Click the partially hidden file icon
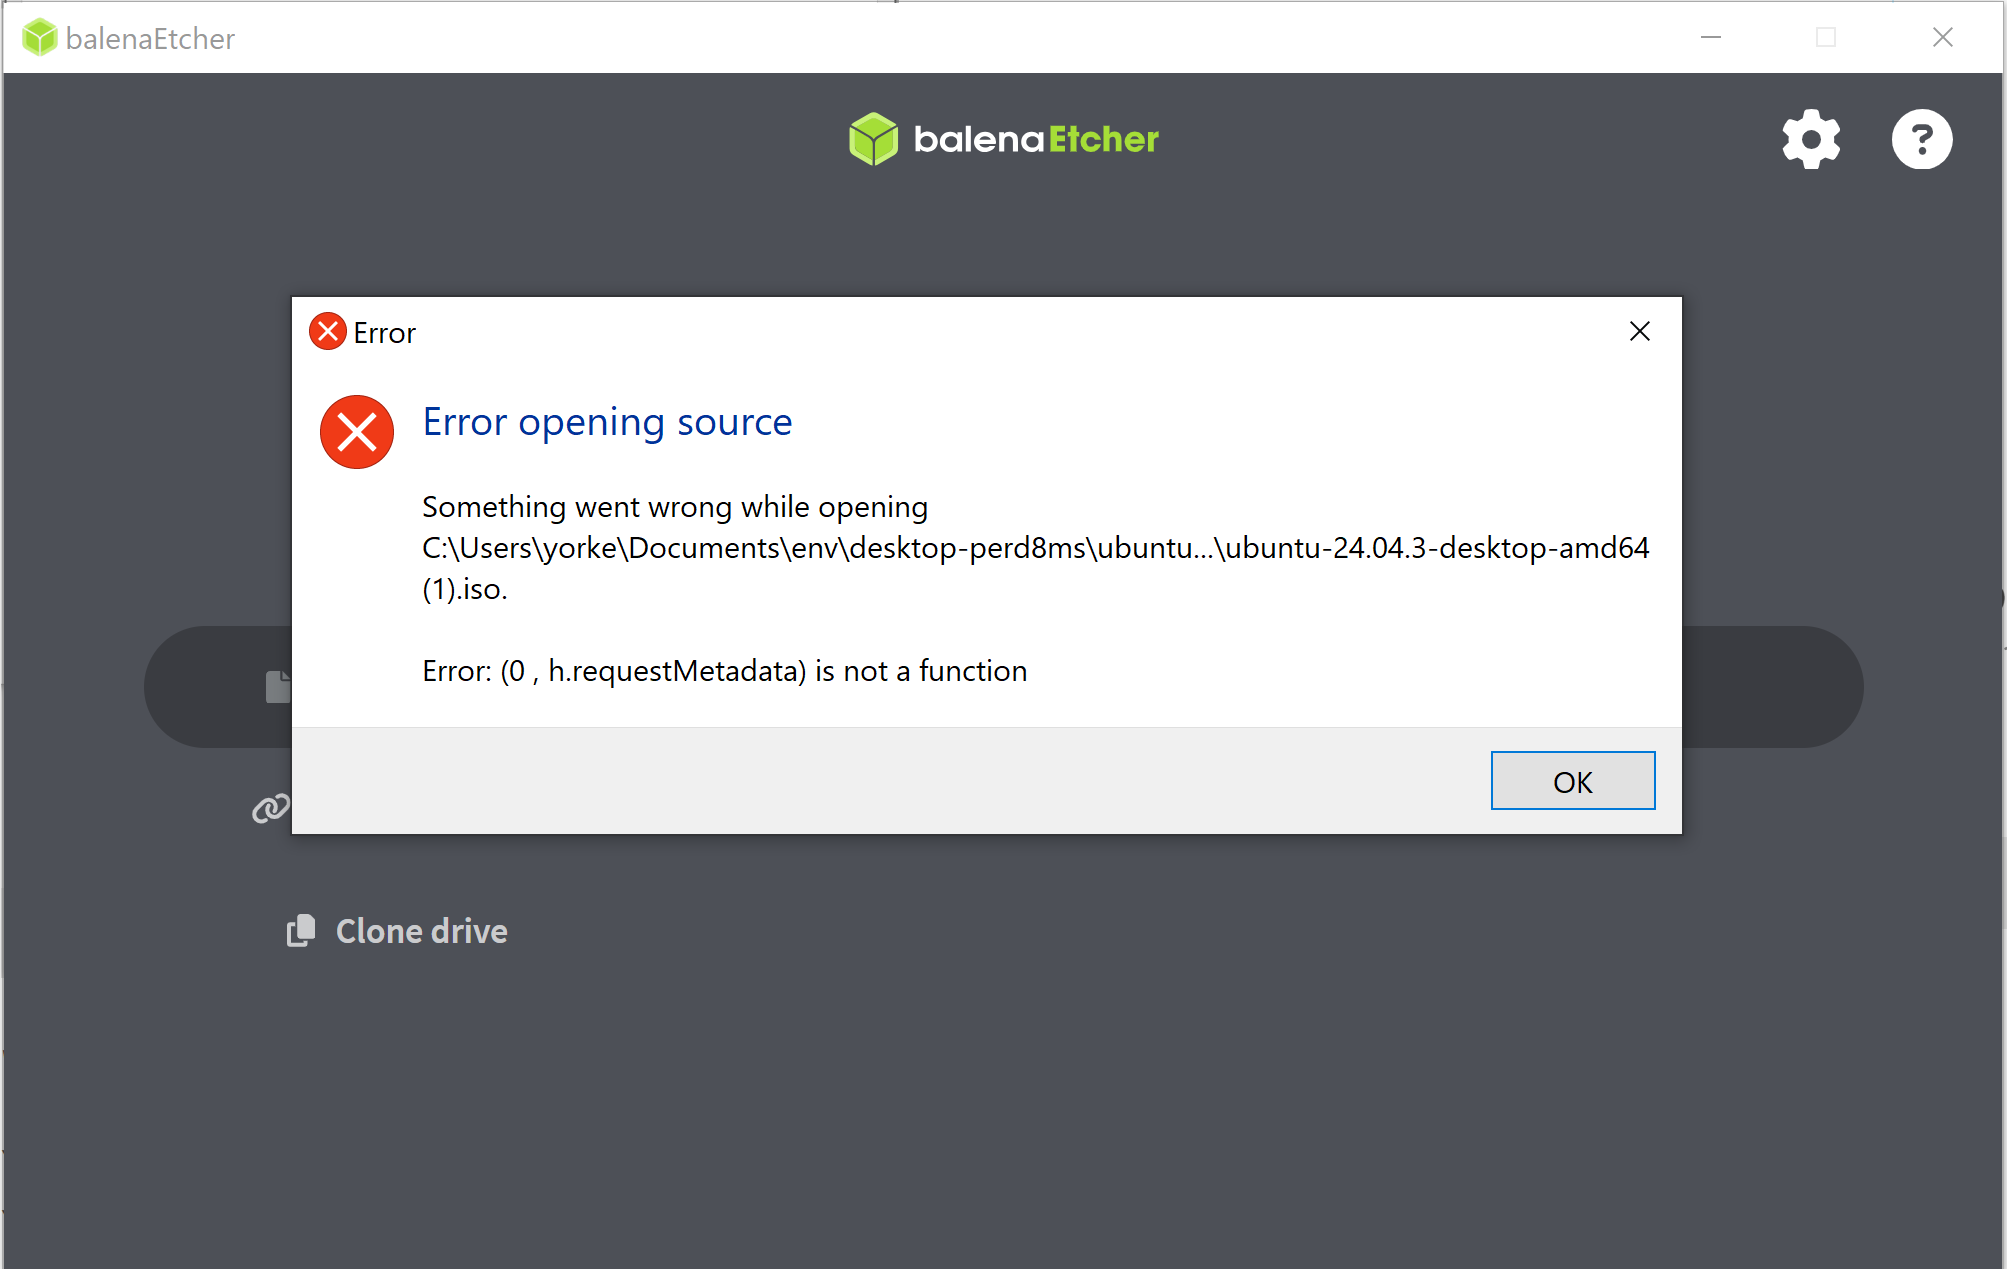The image size is (2007, 1269). coord(278,687)
